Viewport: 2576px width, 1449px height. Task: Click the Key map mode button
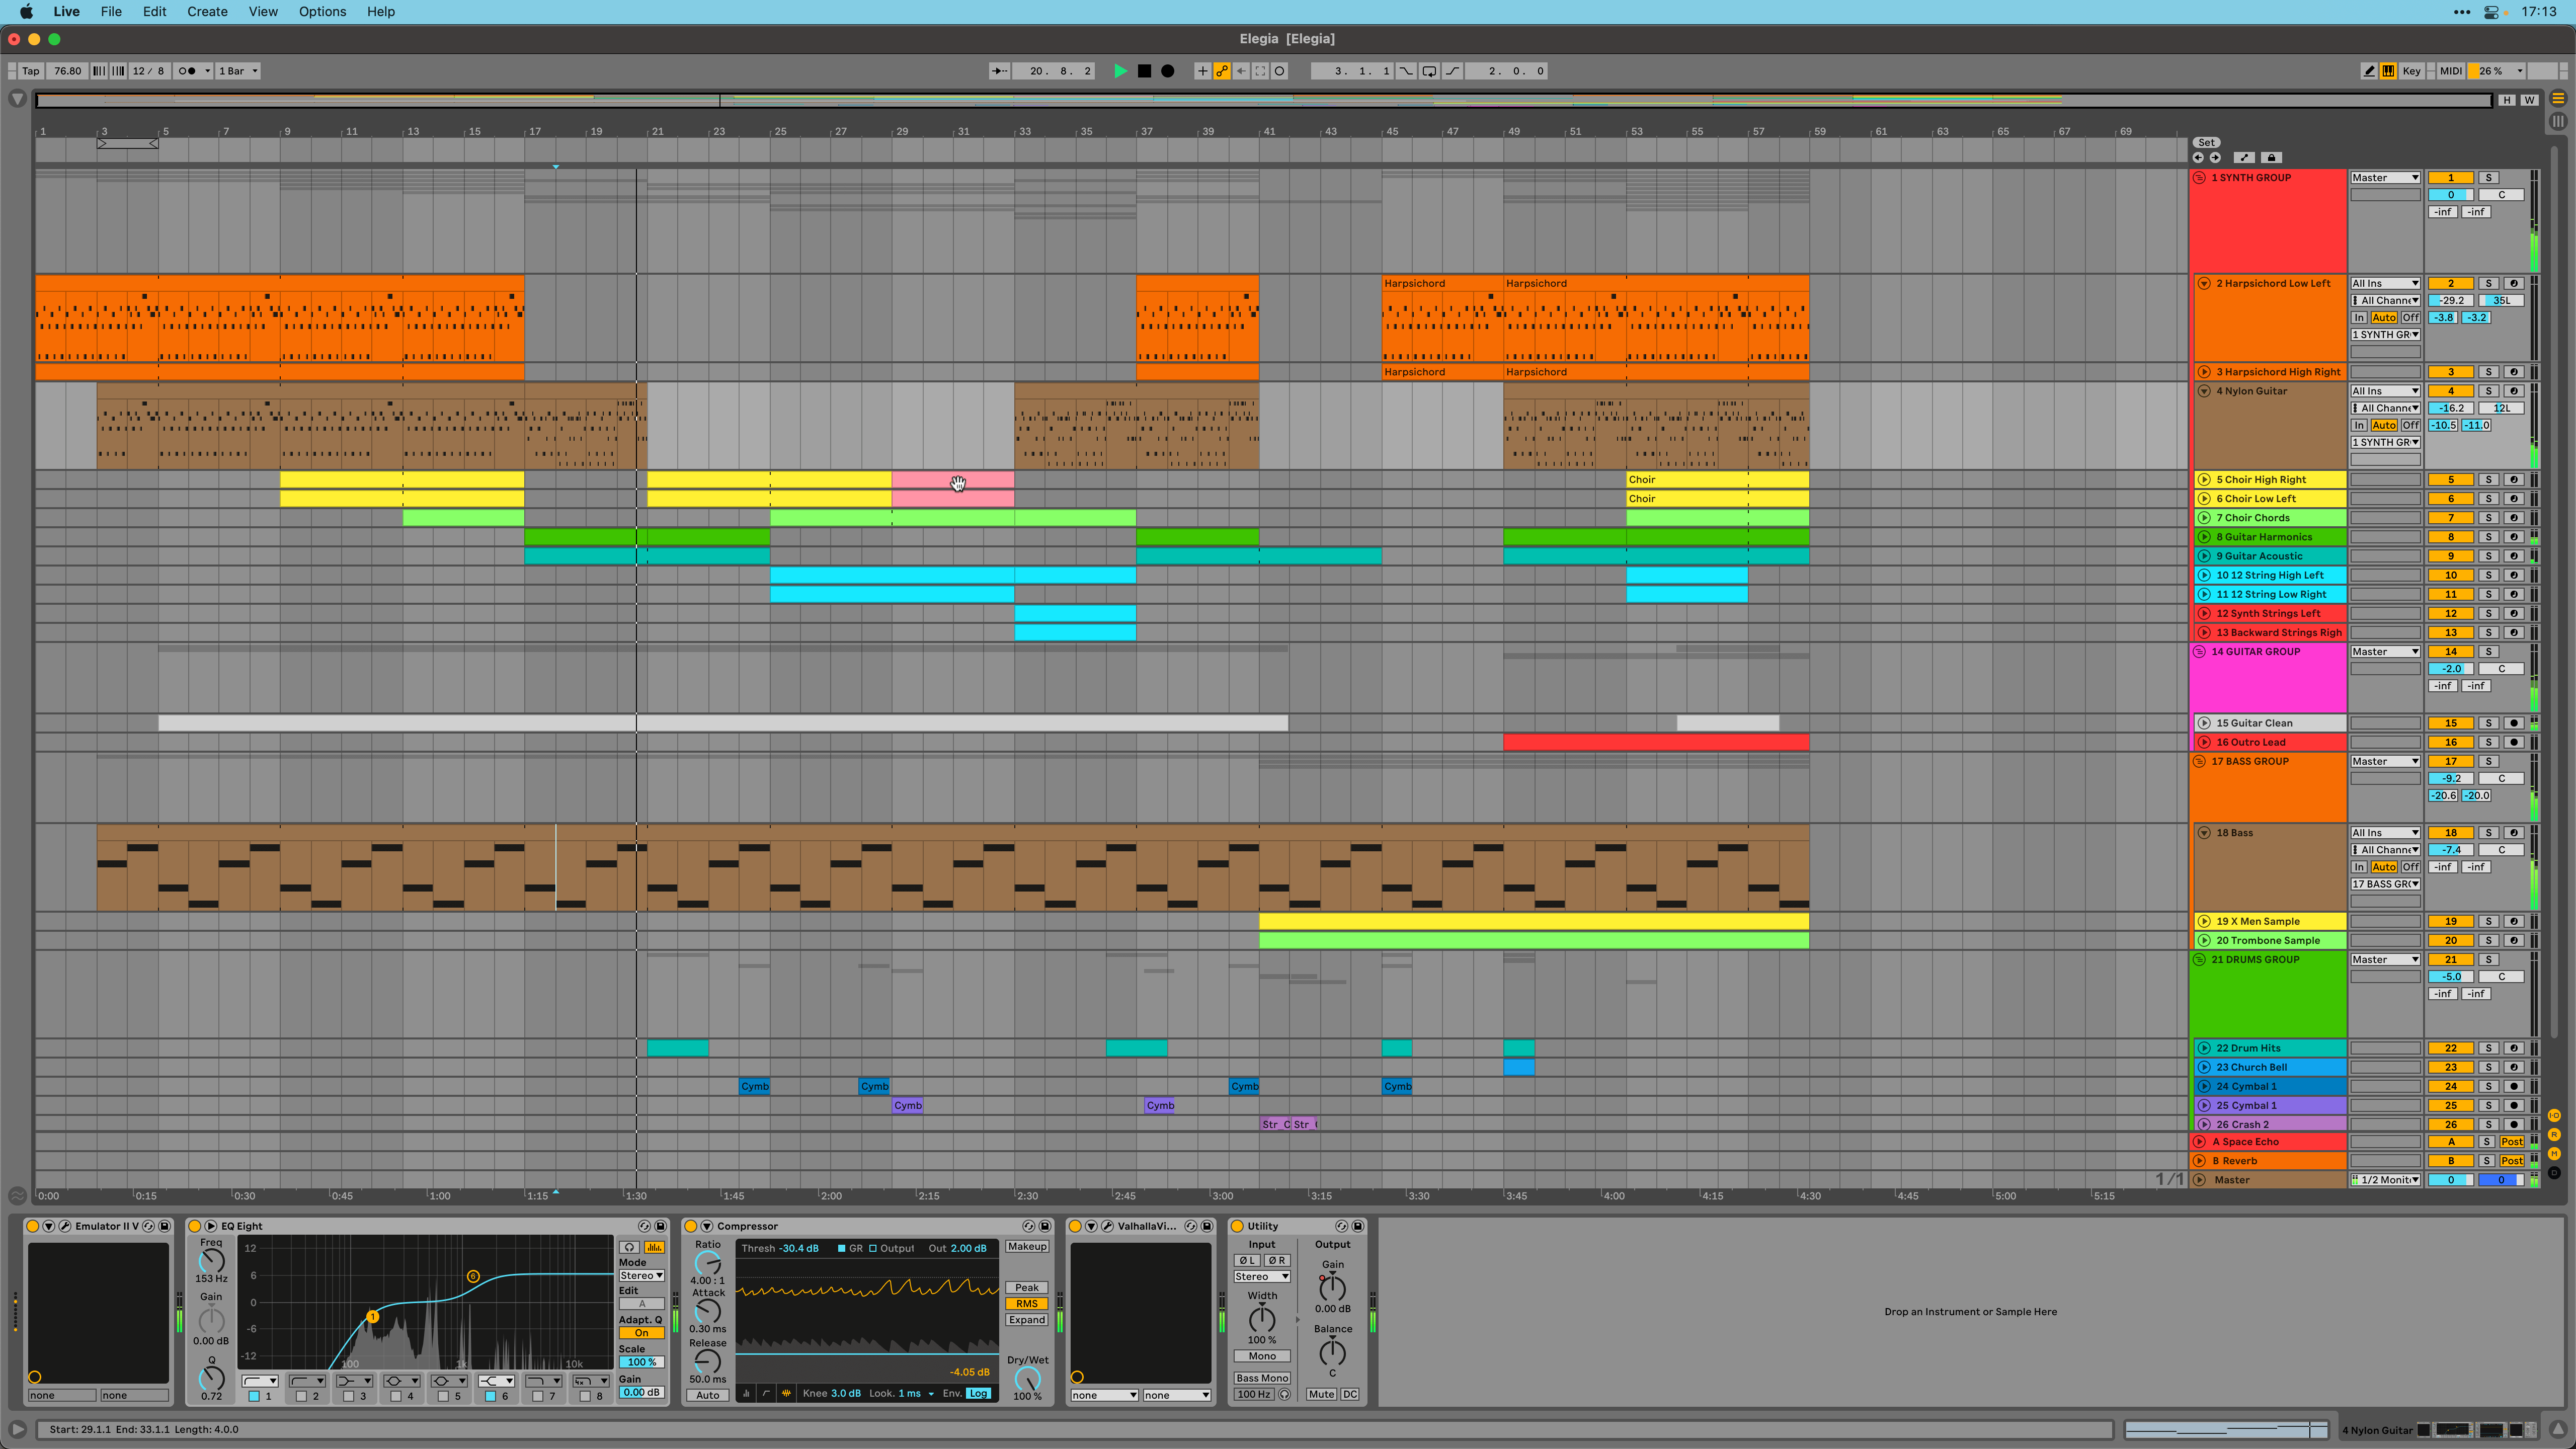2411,71
